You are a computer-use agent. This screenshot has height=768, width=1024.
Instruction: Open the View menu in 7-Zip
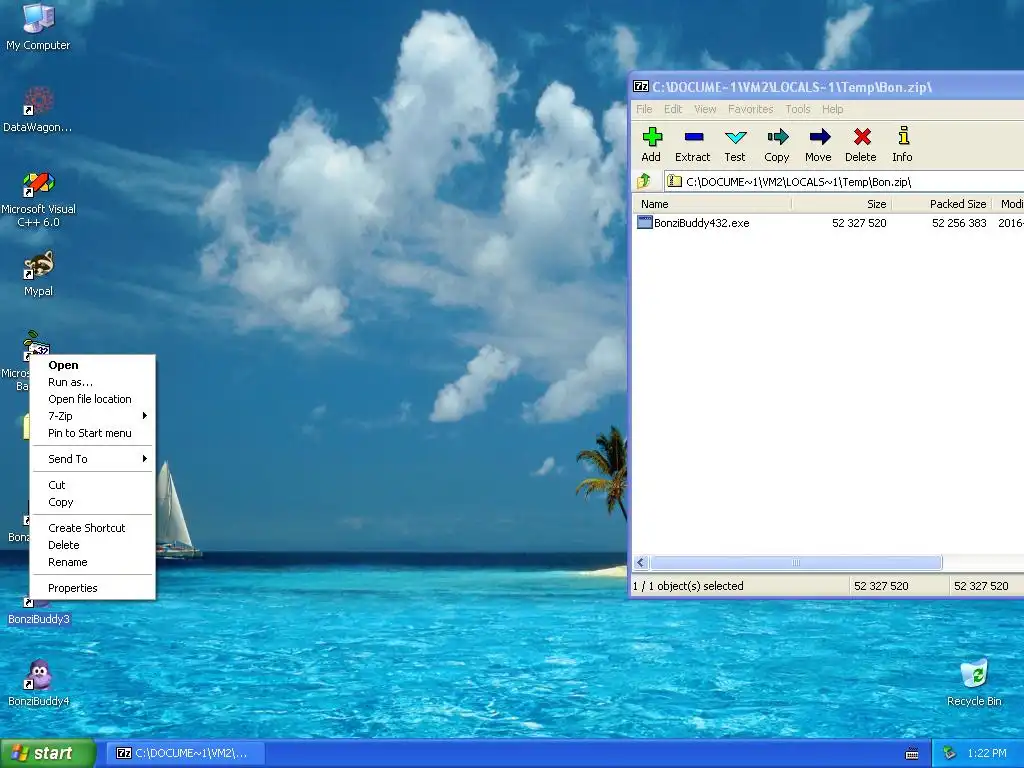[x=705, y=109]
